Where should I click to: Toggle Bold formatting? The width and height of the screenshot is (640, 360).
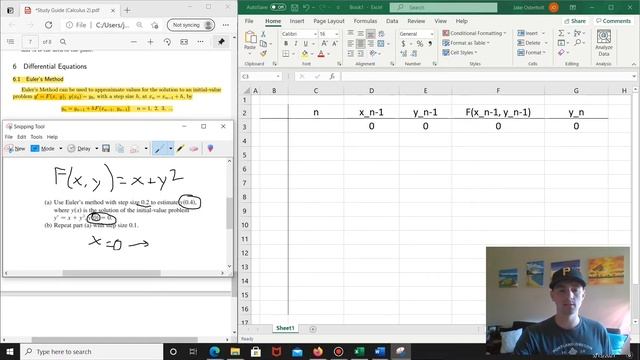[286, 43]
